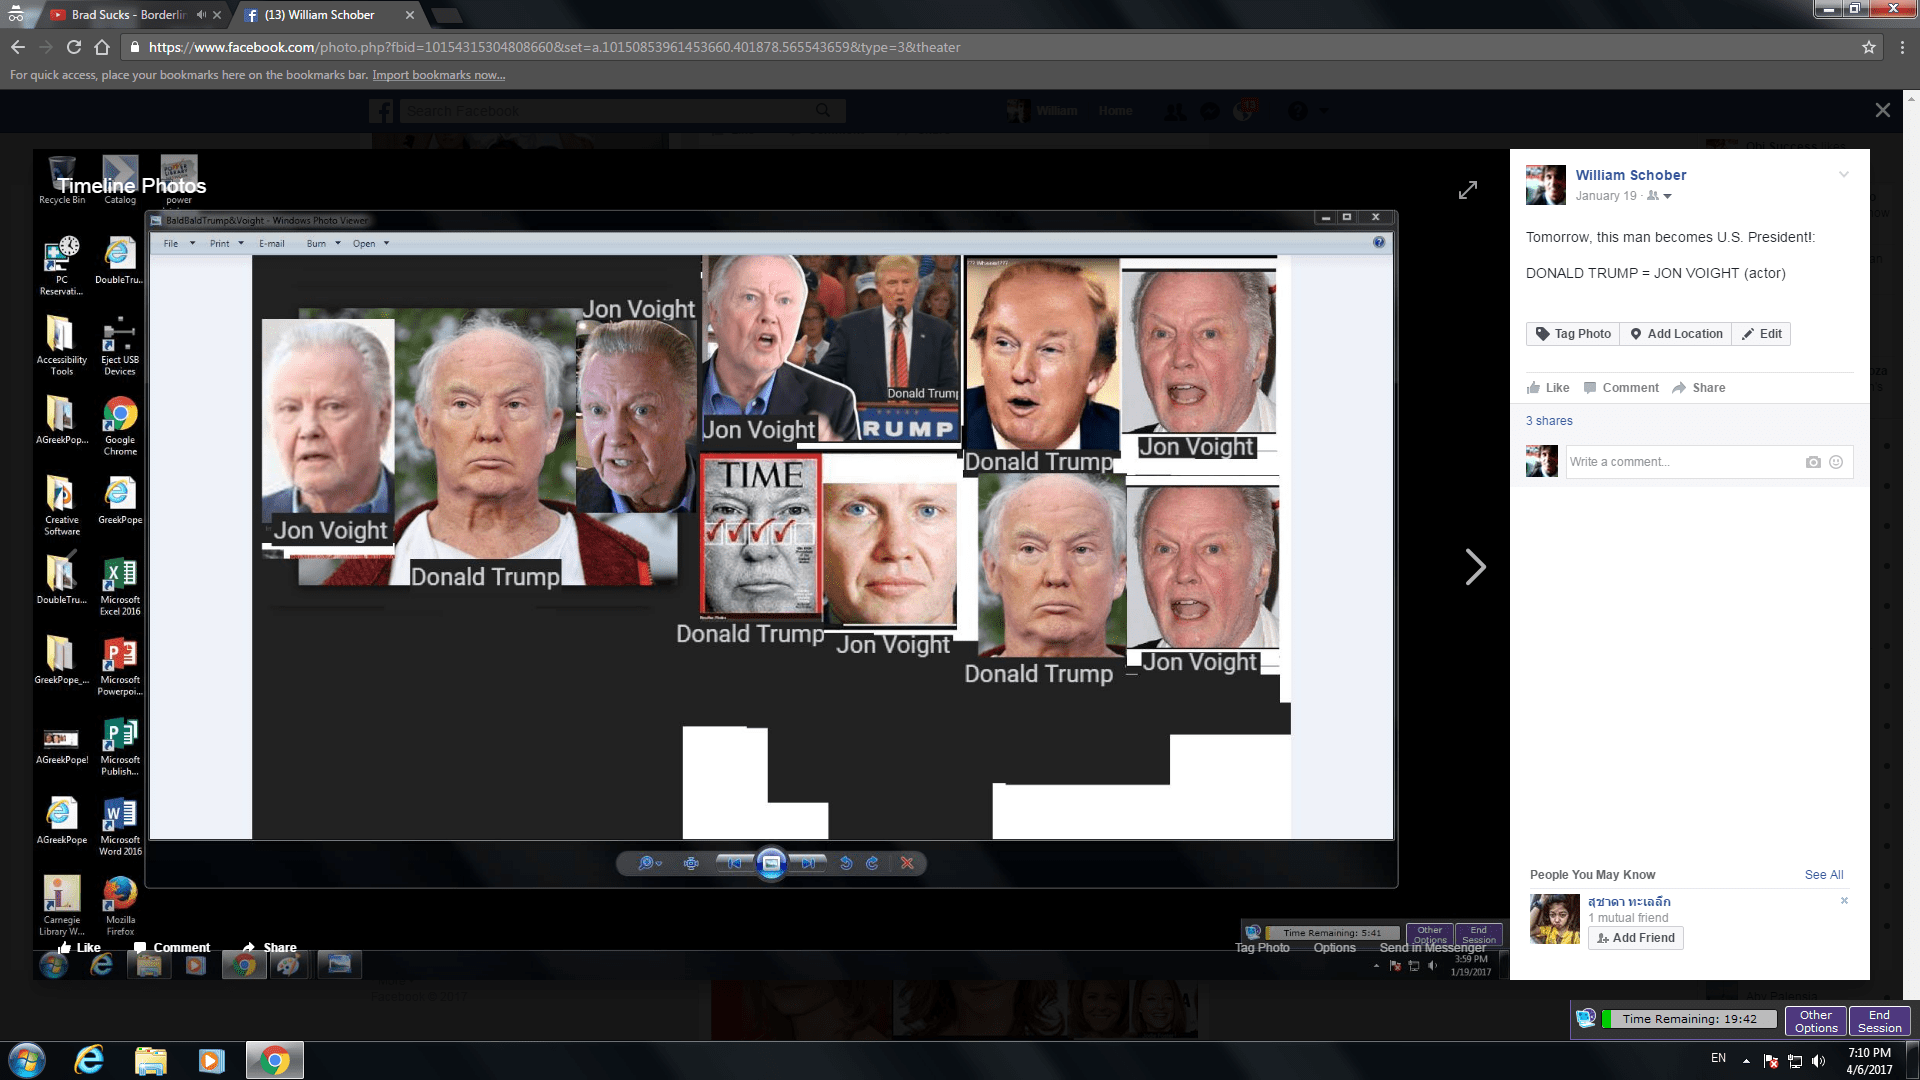Bookmark this page with the star icon
The image size is (1920, 1080).
(1868, 47)
